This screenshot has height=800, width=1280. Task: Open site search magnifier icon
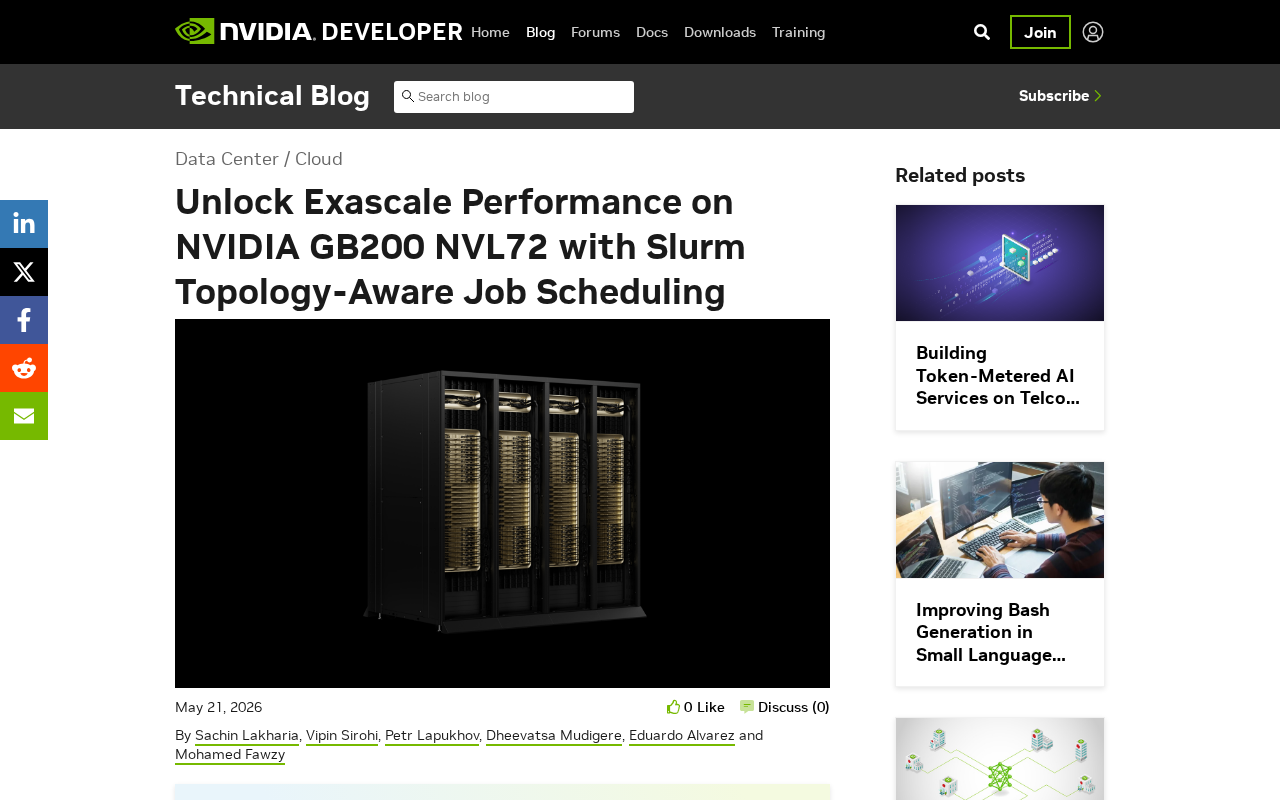[982, 32]
